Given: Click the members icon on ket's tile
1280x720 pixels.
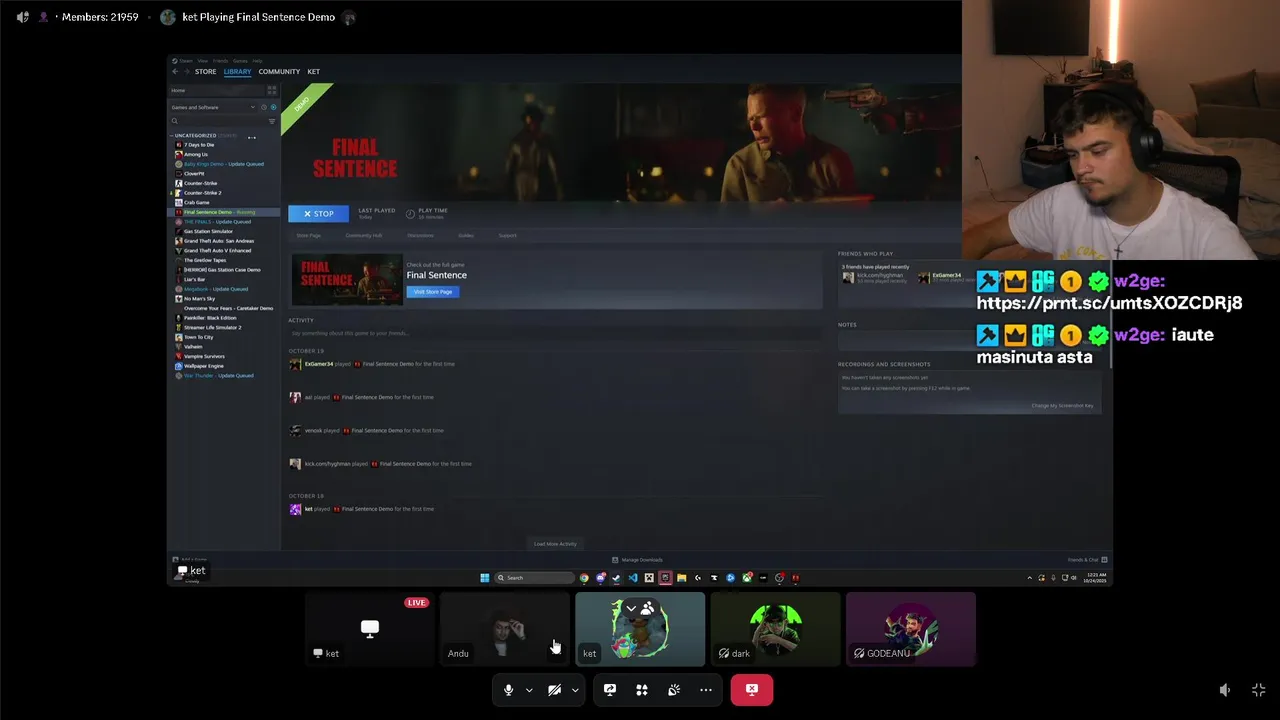Looking at the screenshot, I should click(x=648, y=608).
